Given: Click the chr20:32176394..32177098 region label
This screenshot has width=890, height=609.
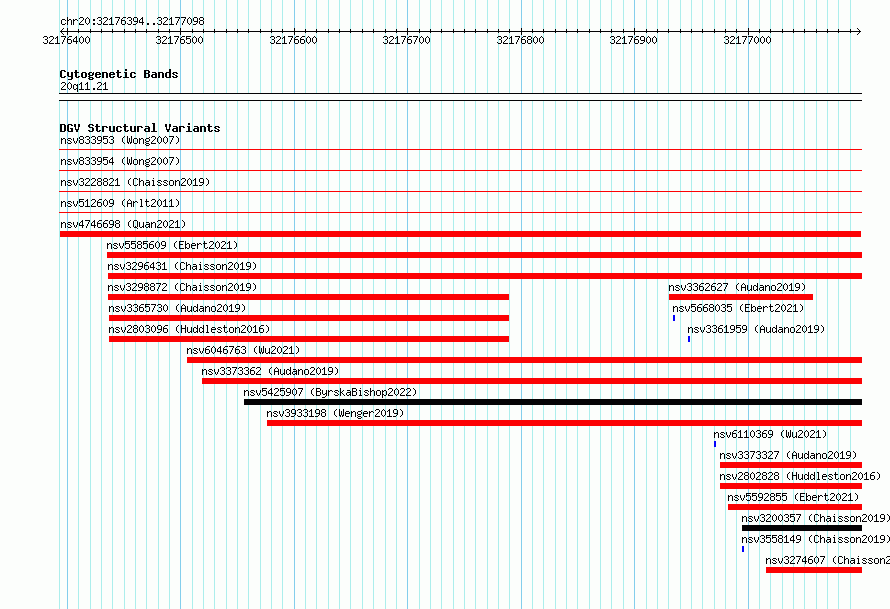Looking at the screenshot, I should 132,21.
